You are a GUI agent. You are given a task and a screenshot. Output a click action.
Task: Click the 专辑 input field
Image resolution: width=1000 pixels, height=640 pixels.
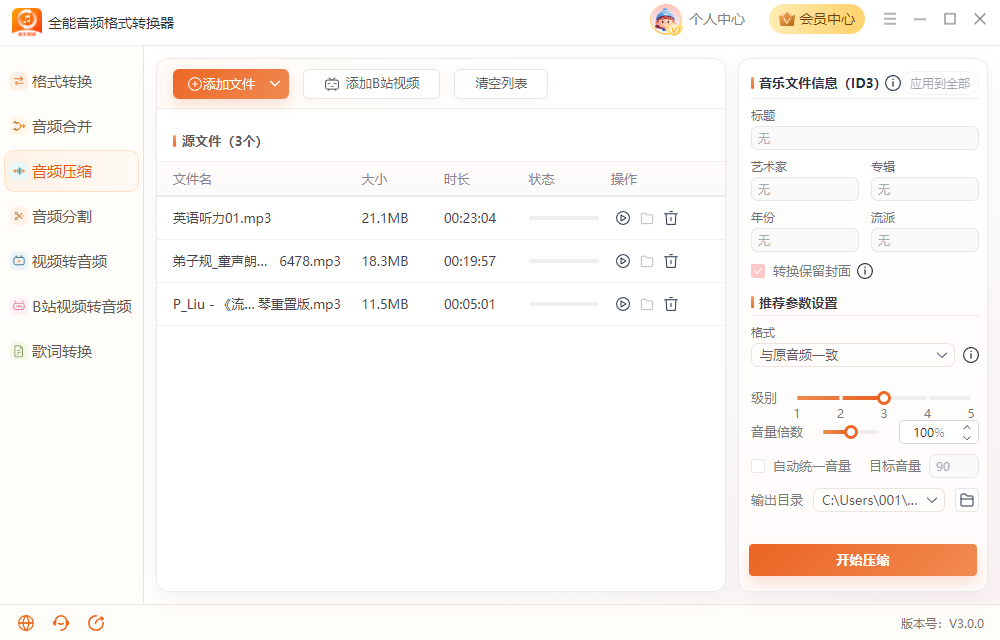(x=925, y=189)
